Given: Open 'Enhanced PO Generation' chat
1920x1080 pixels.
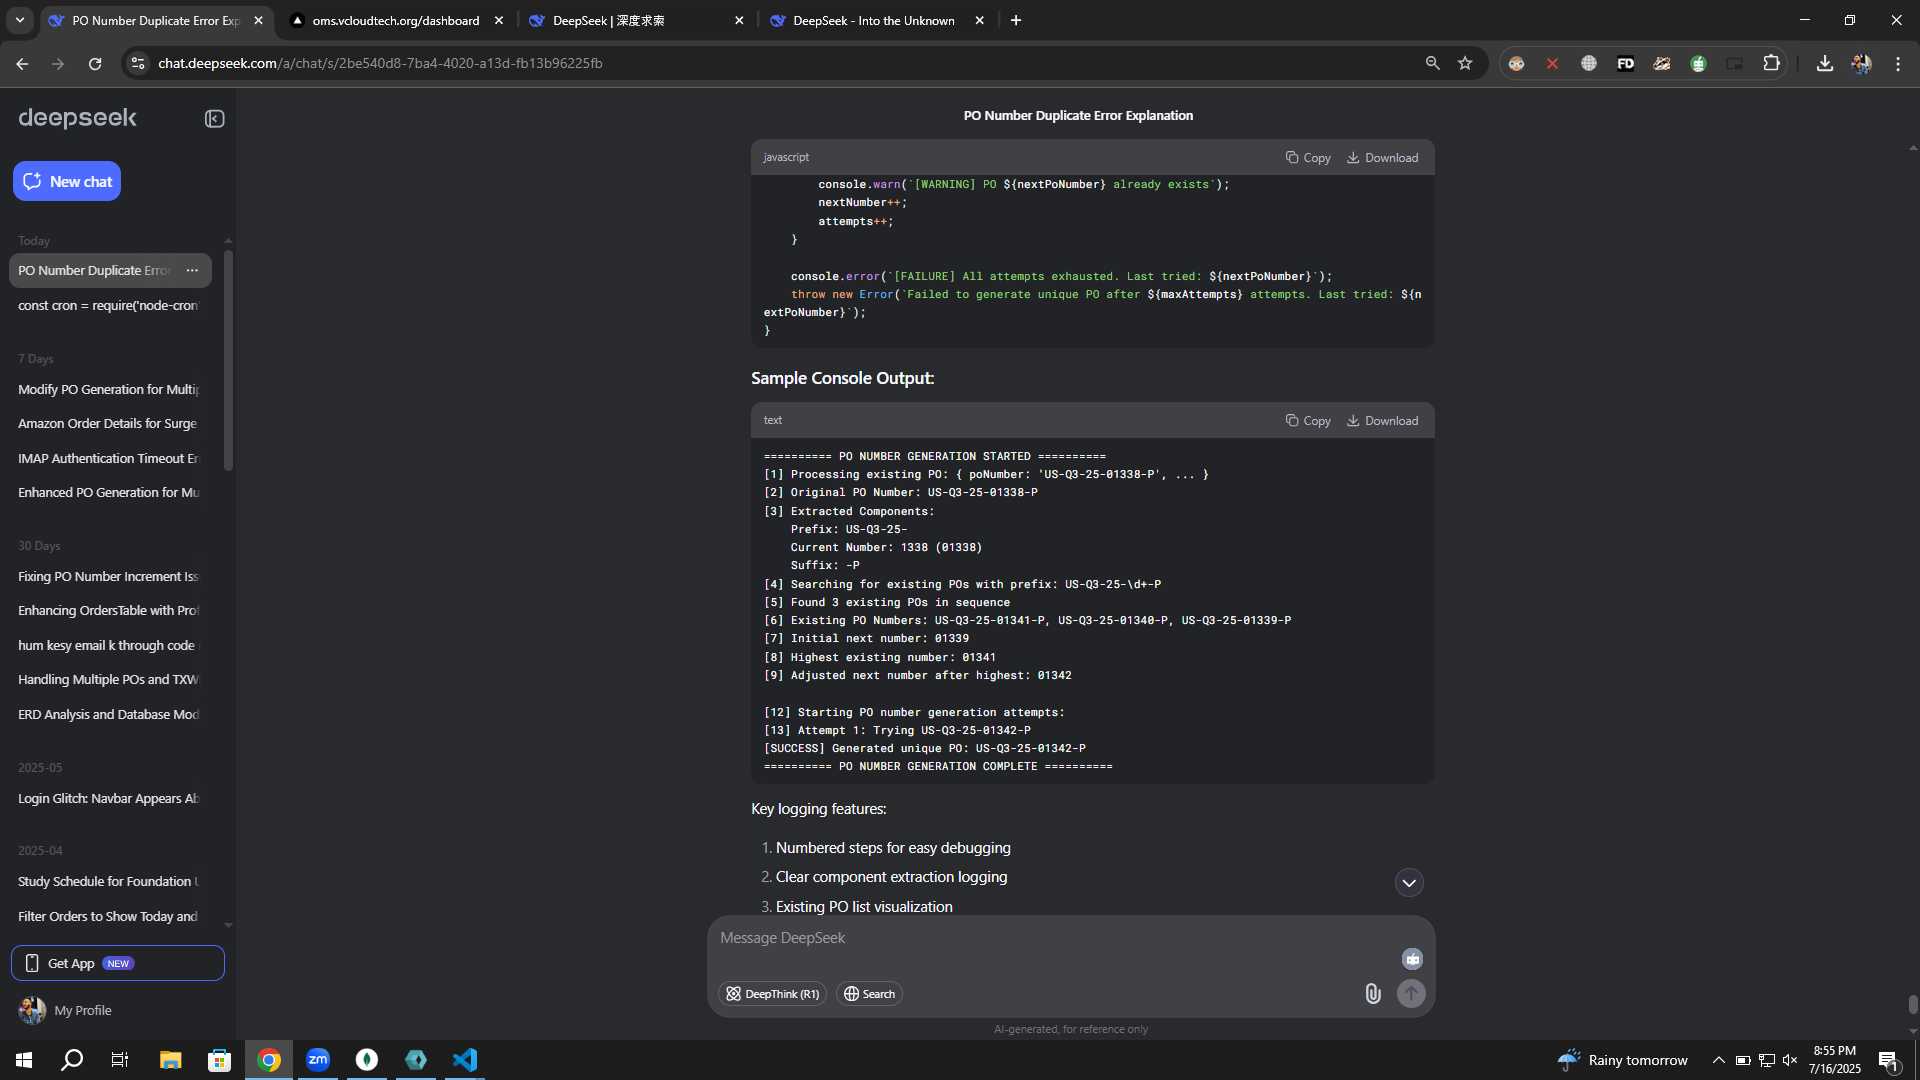Looking at the screenshot, I should [108, 492].
